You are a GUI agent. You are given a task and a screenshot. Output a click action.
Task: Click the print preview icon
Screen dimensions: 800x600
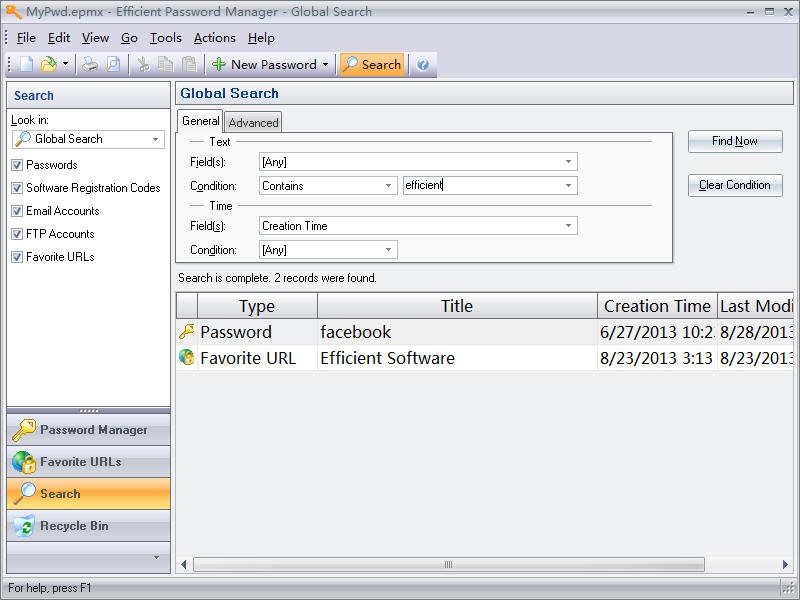tap(113, 65)
